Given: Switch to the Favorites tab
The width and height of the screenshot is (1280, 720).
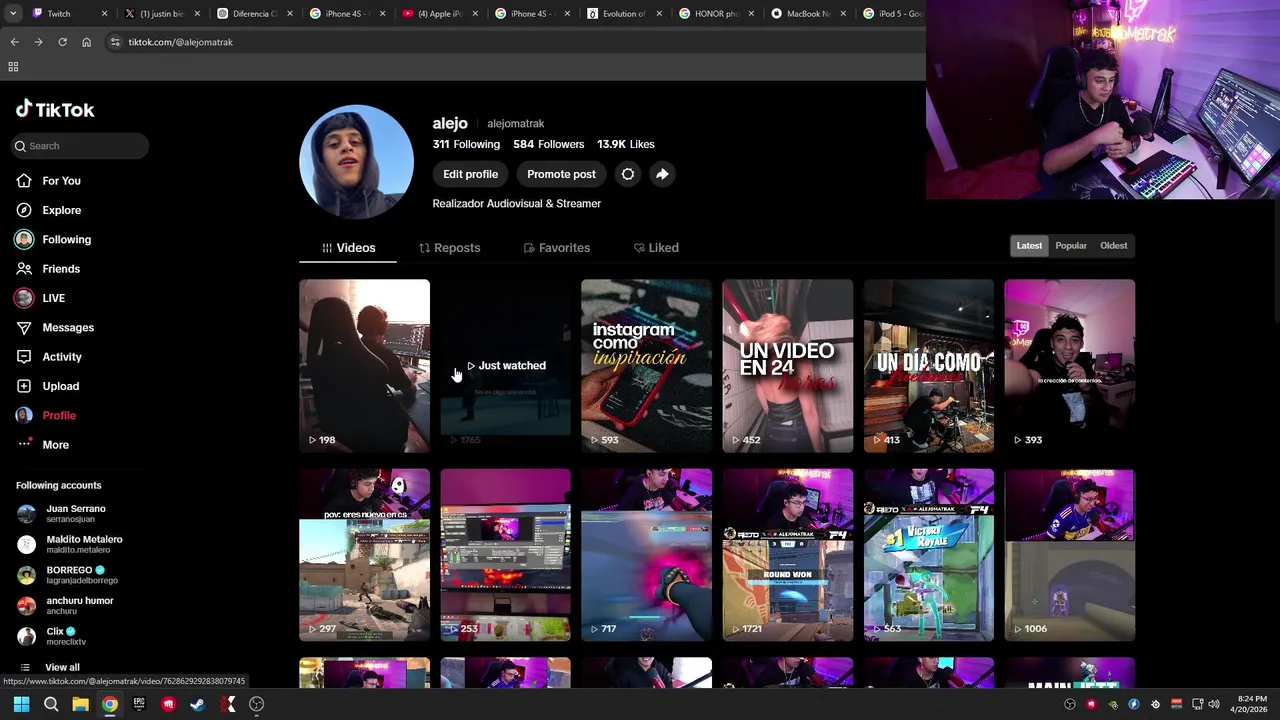Looking at the screenshot, I should tap(557, 248).
